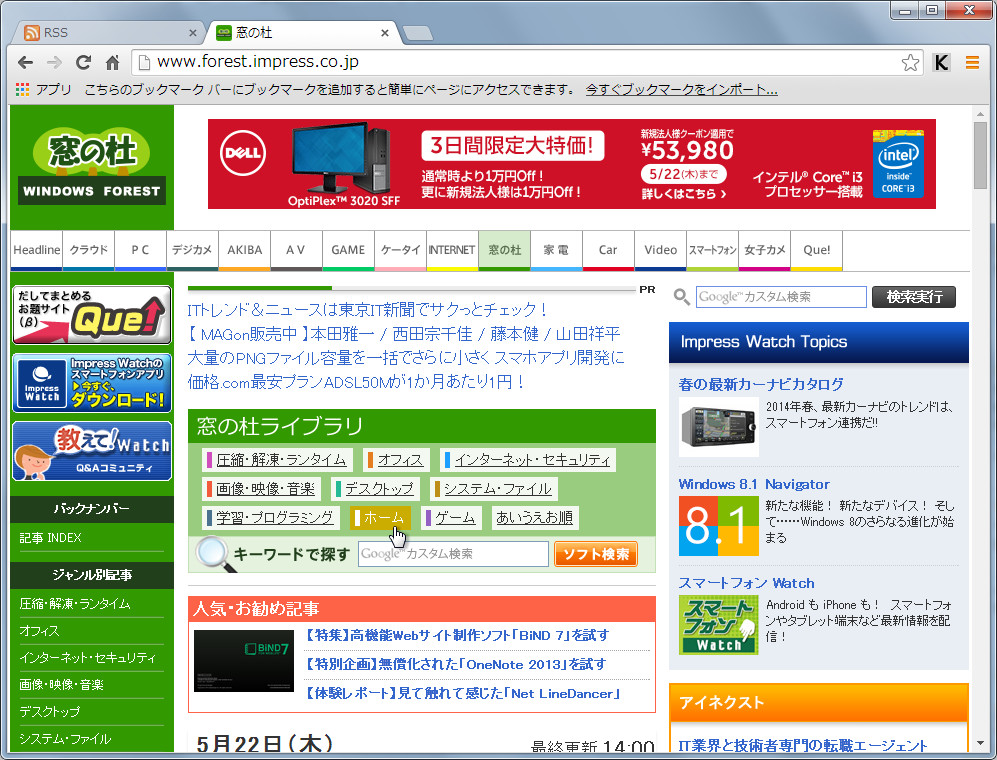The width and height of the screenshot is (997, 760).
Task: Bookmark this page with the star
Action: coord(910,62)
